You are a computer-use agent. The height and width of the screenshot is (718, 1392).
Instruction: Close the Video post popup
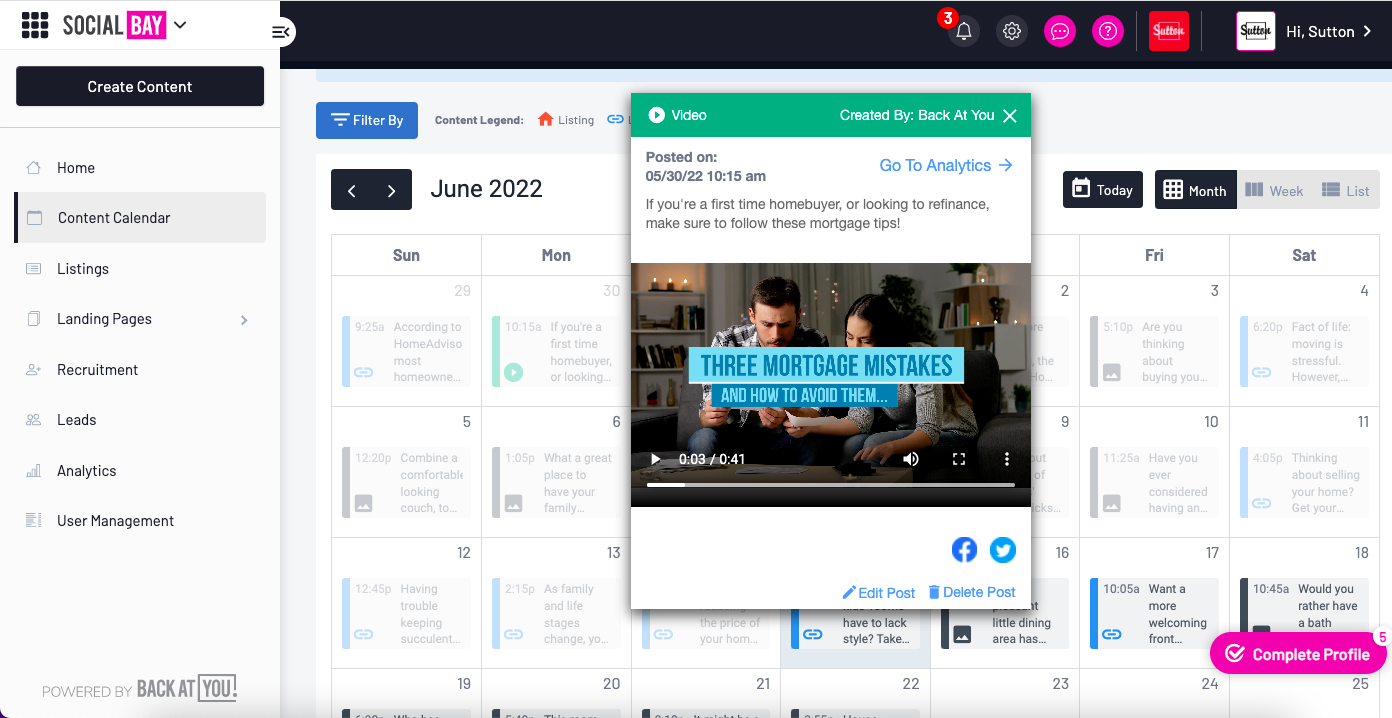[x=1010, y=116]
